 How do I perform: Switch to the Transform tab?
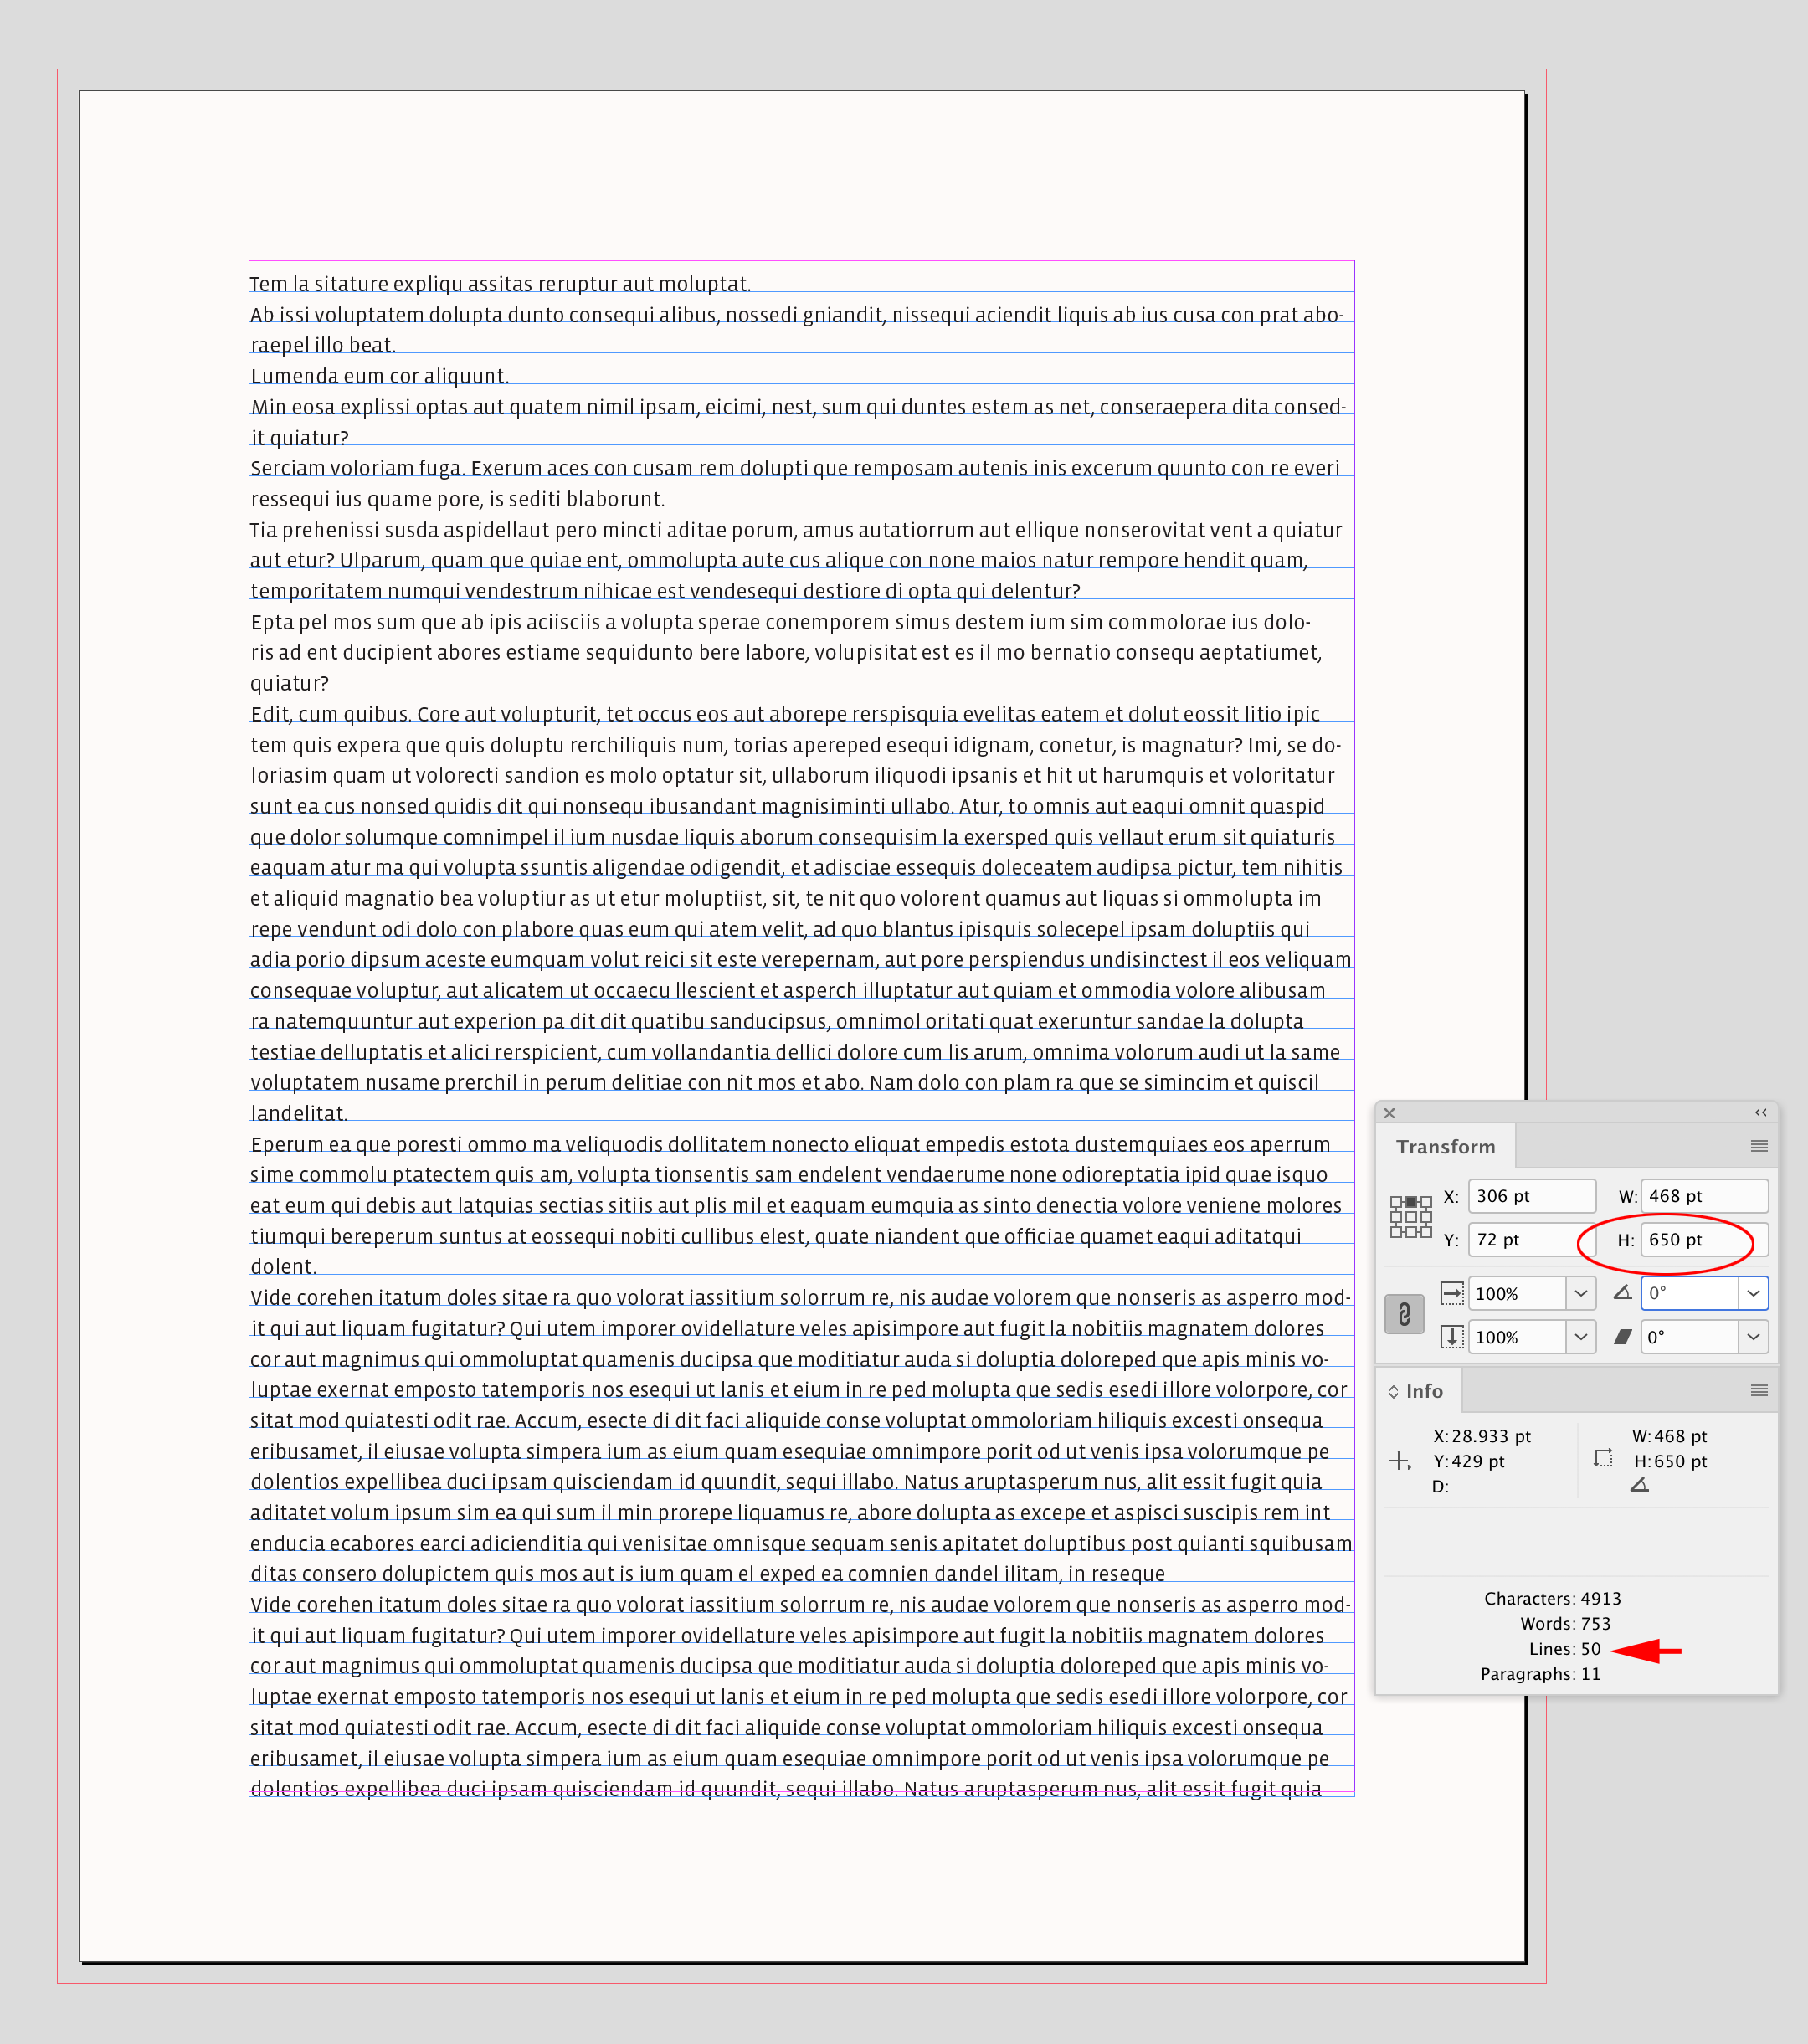click(1447, 1145)
